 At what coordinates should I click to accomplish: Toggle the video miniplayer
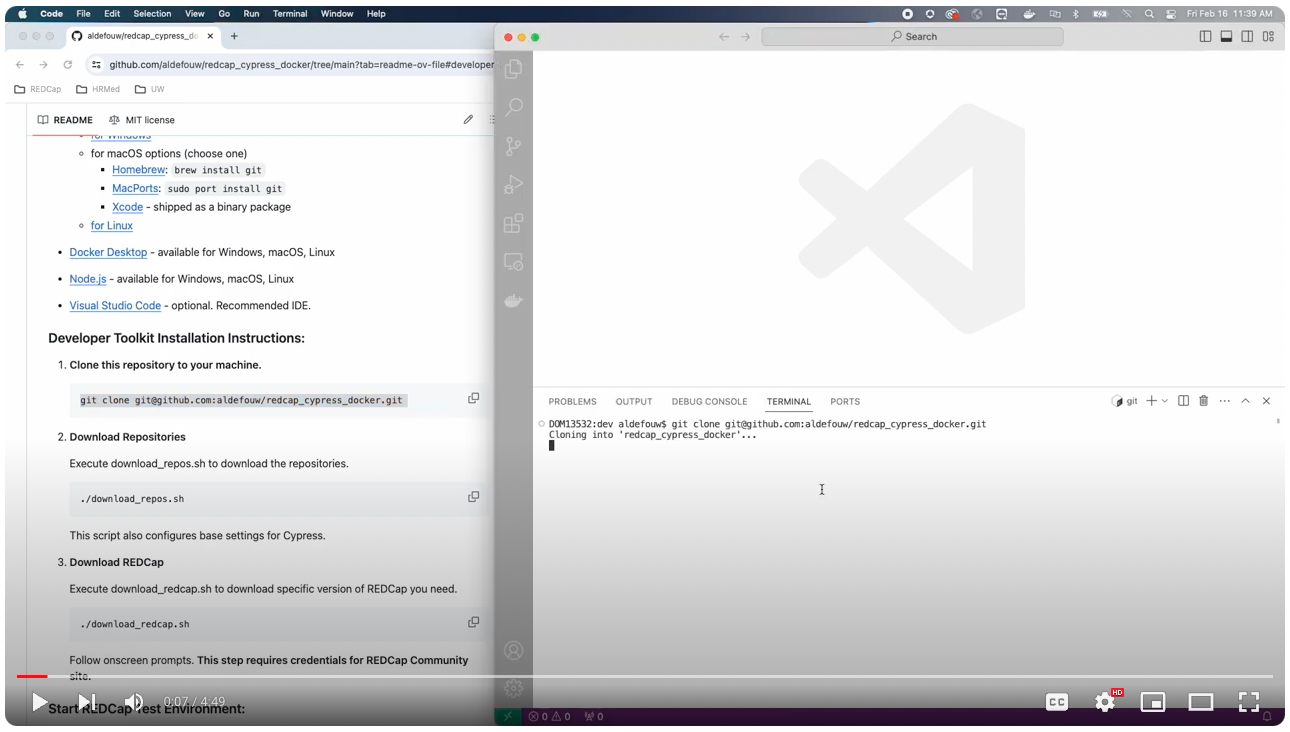1153,702
